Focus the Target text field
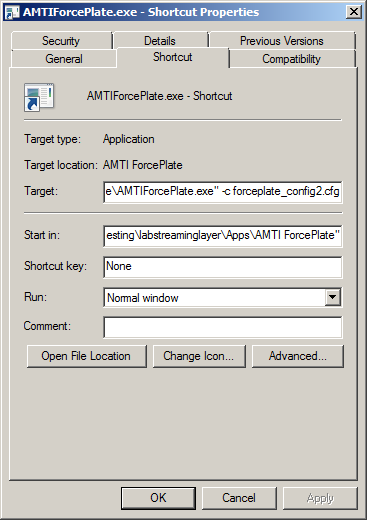367x520 pixels. click(222, 192)
